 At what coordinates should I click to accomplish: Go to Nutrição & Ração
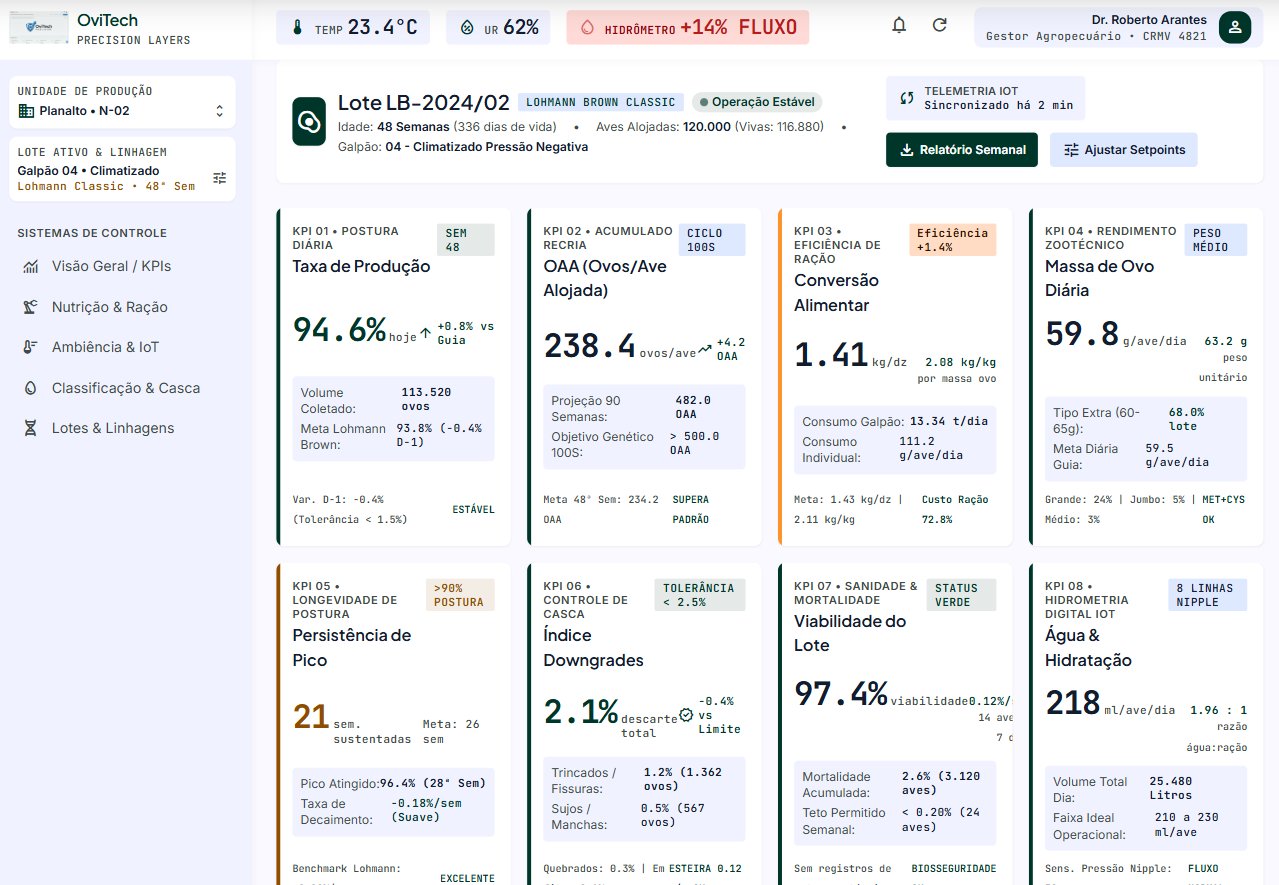pos(125,307)
